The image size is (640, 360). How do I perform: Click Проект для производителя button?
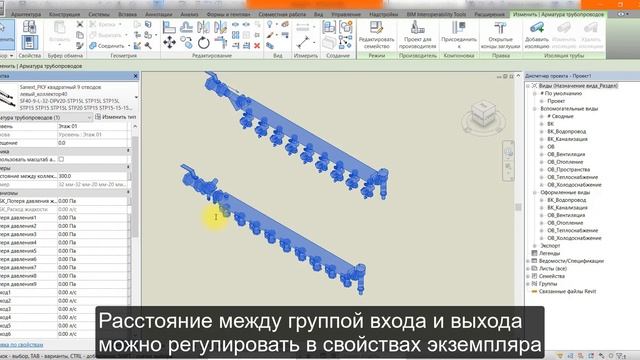(418, 36)
